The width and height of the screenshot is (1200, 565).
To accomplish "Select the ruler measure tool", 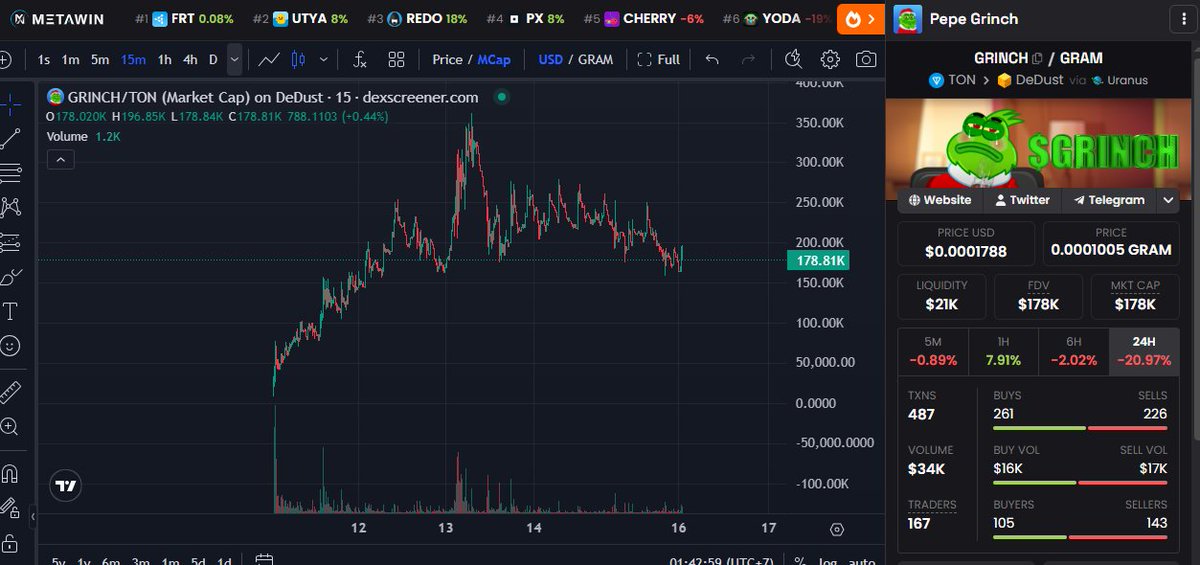I will click(x=9, y=390).
